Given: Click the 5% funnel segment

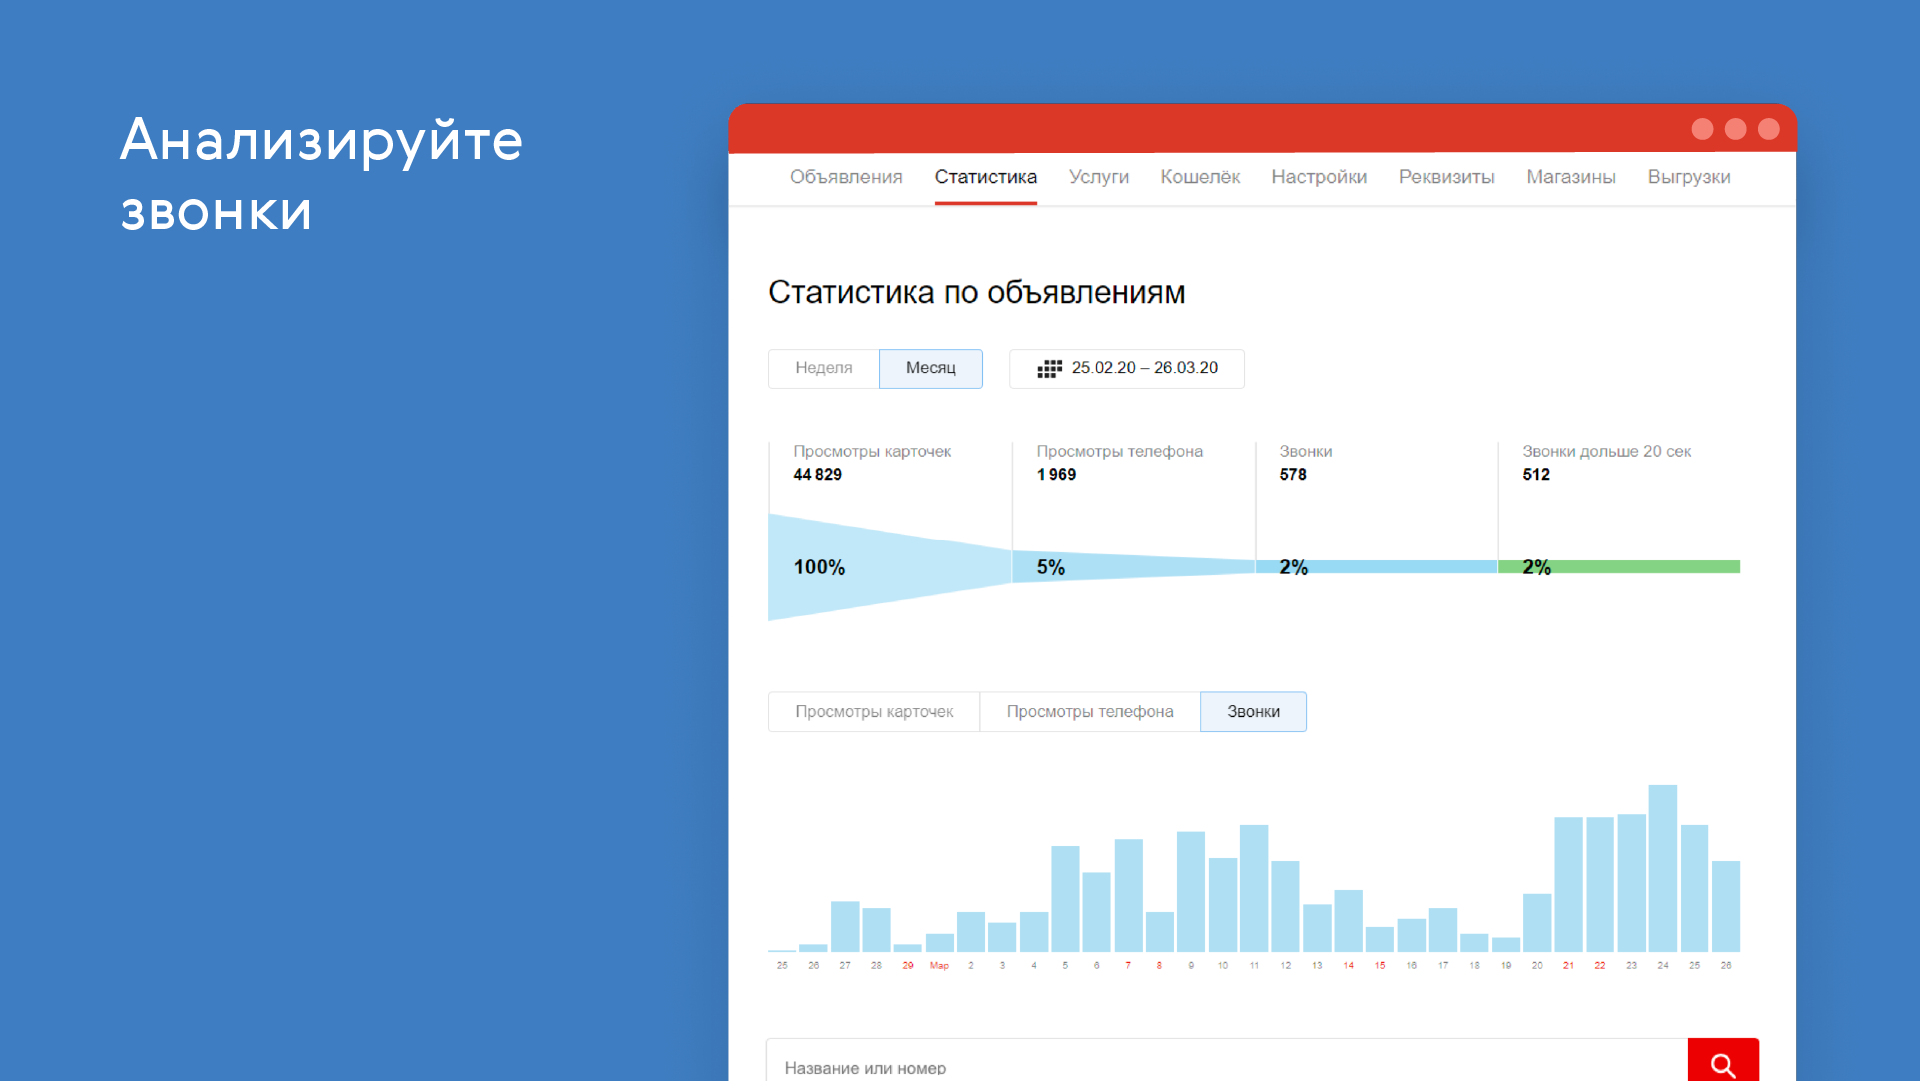Looking at the screenshot, I should (1133, 567).
